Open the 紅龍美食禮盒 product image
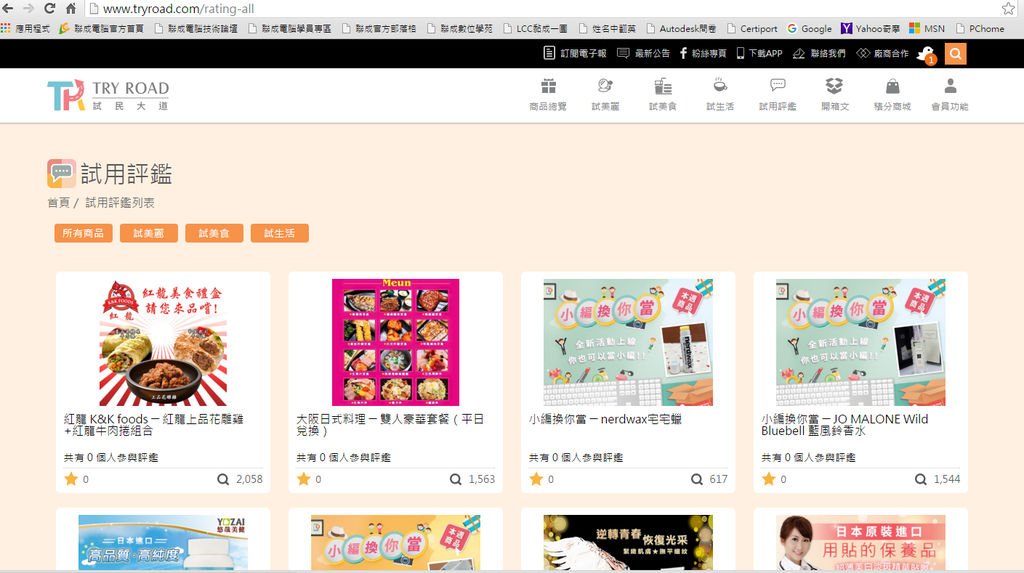Viewport: 1024px width, 573px height. tap(163, 342)
